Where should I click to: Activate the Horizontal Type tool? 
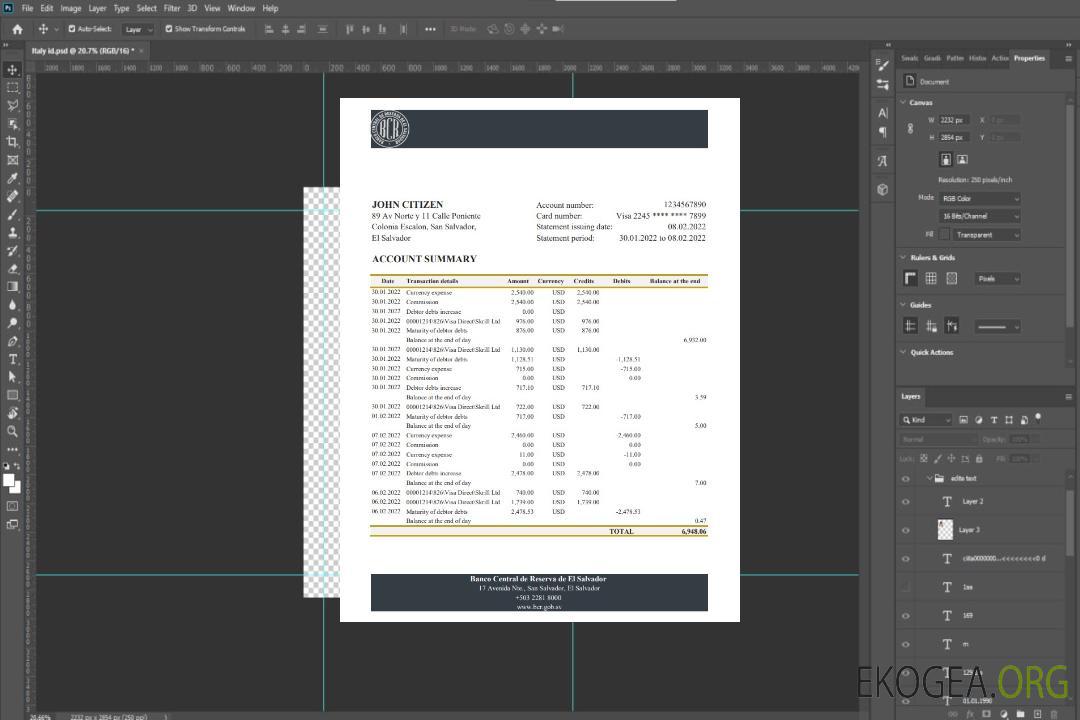[13, 359]
